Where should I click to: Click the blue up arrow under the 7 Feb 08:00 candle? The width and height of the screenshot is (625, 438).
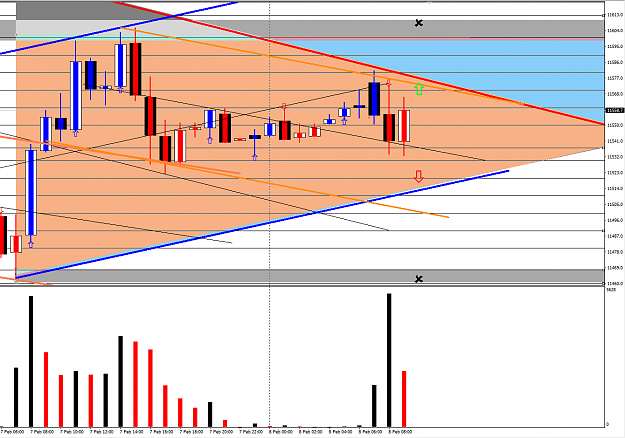31,244
